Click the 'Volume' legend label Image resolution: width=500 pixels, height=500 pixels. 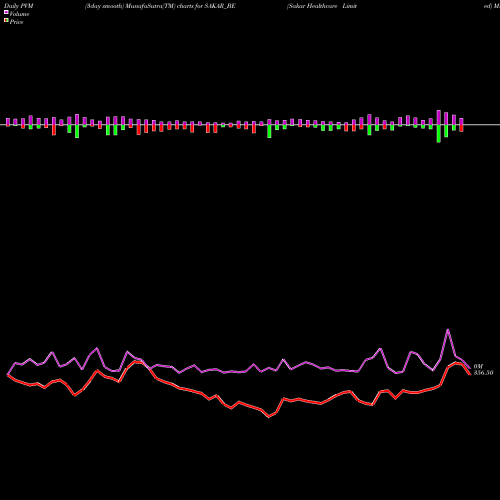(x=19, y=14)
